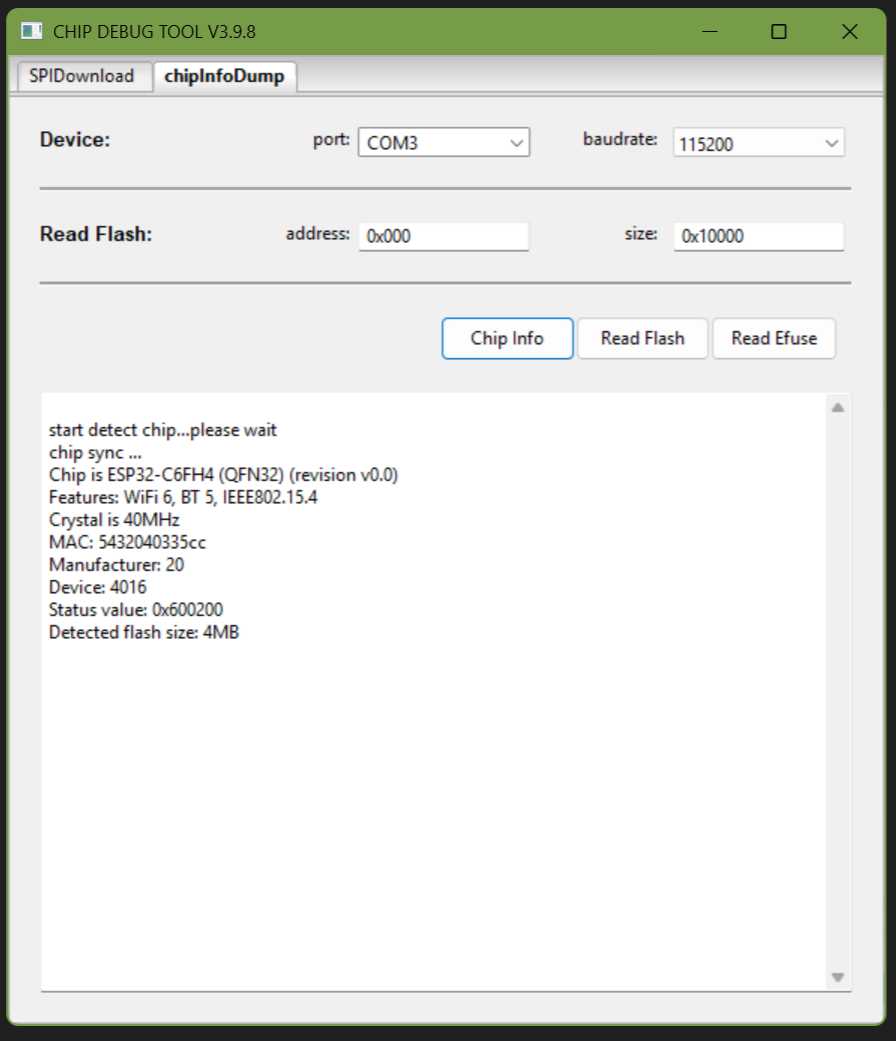Minimize the Chip Debug Tool window

click(709, 31)
